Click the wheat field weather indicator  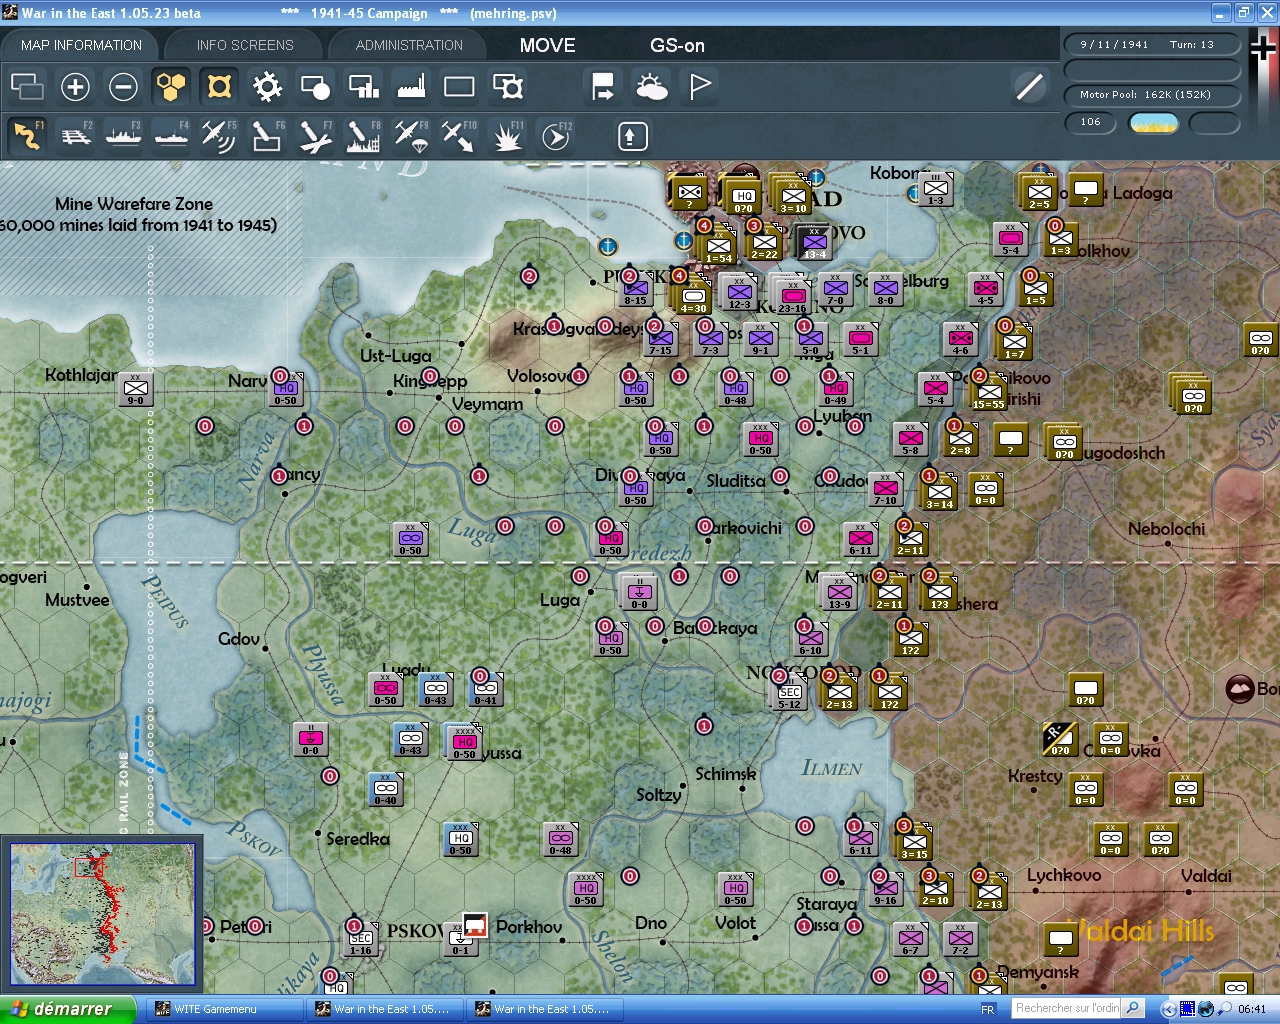[1154, 123]
